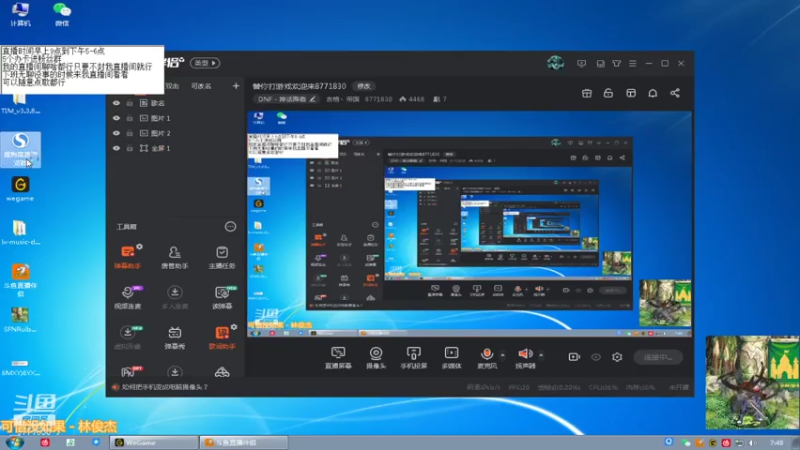This screenshot has width=800, height=450.
Task: Open the 主播任务 tool
Action: [x=222, y=257]
